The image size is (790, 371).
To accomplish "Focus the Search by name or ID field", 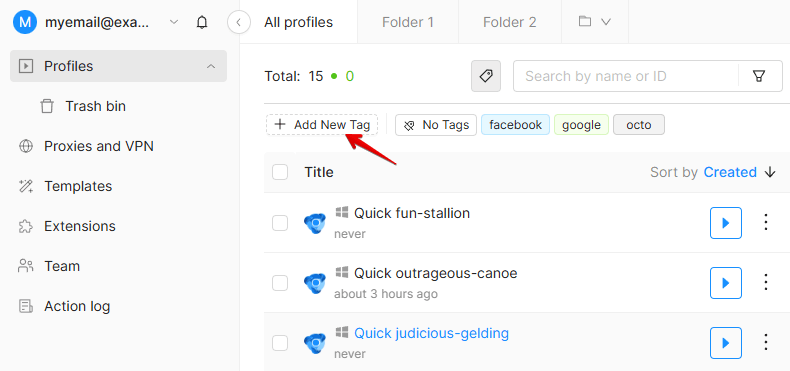I will (x=626, y=76).
